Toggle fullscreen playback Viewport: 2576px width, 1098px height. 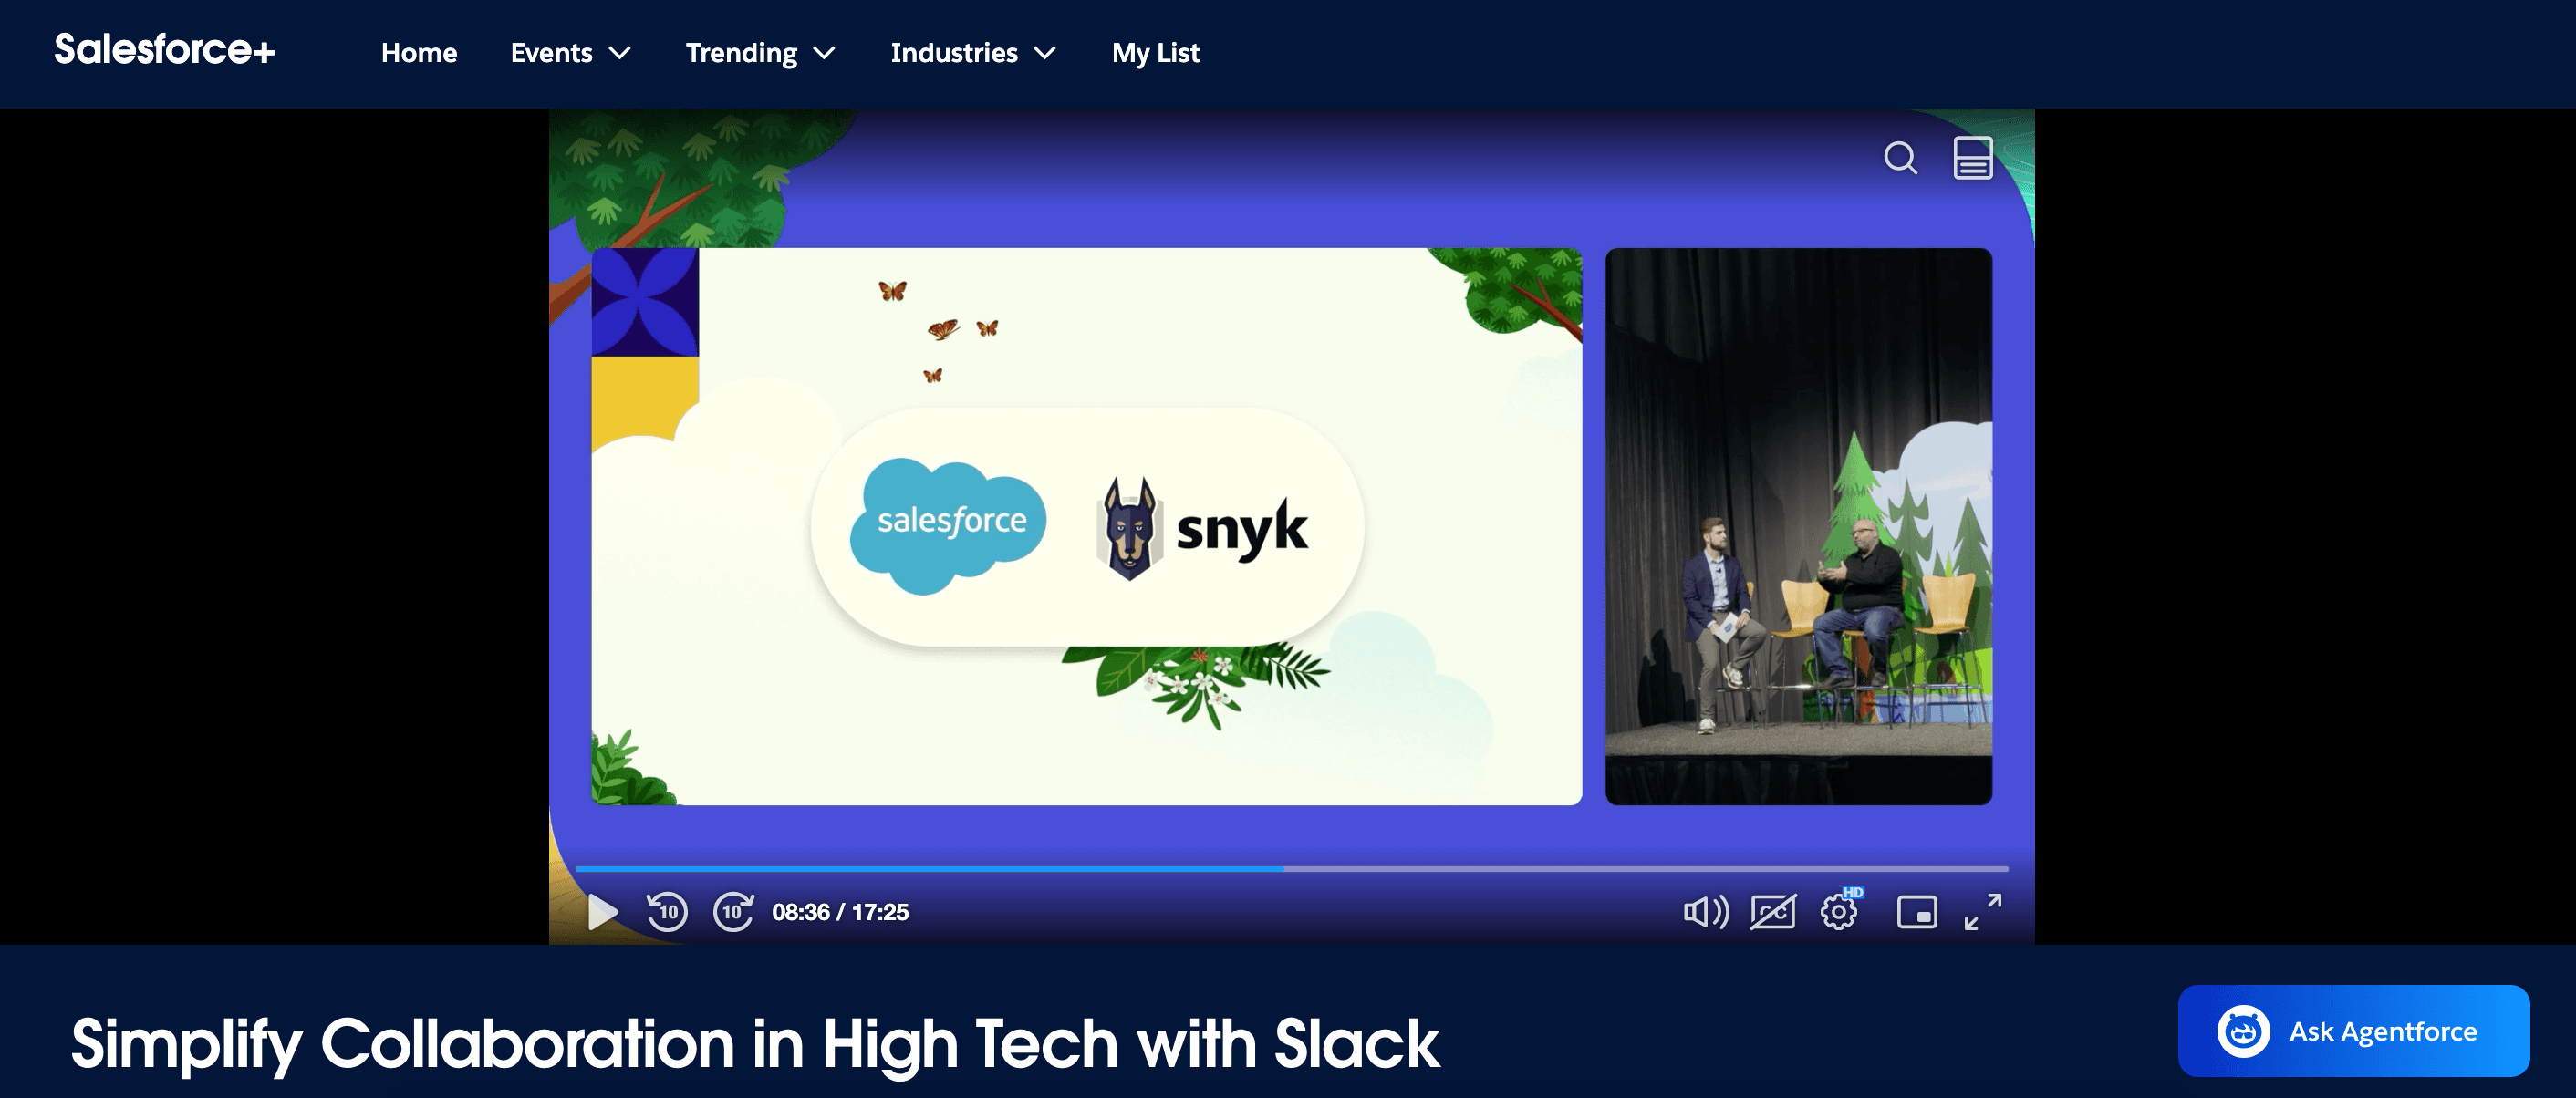pyautogui.click(x=1982, y=911)
